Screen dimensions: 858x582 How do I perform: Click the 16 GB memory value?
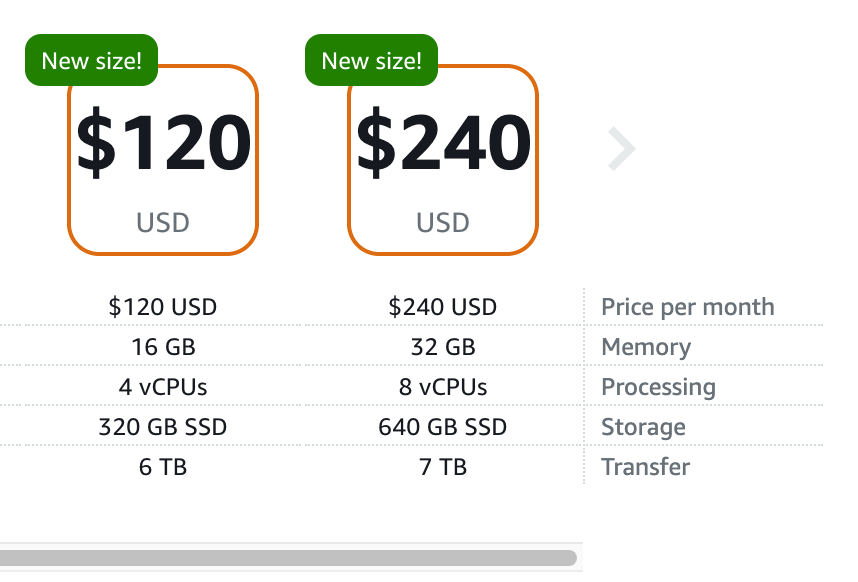pos(163,347)
